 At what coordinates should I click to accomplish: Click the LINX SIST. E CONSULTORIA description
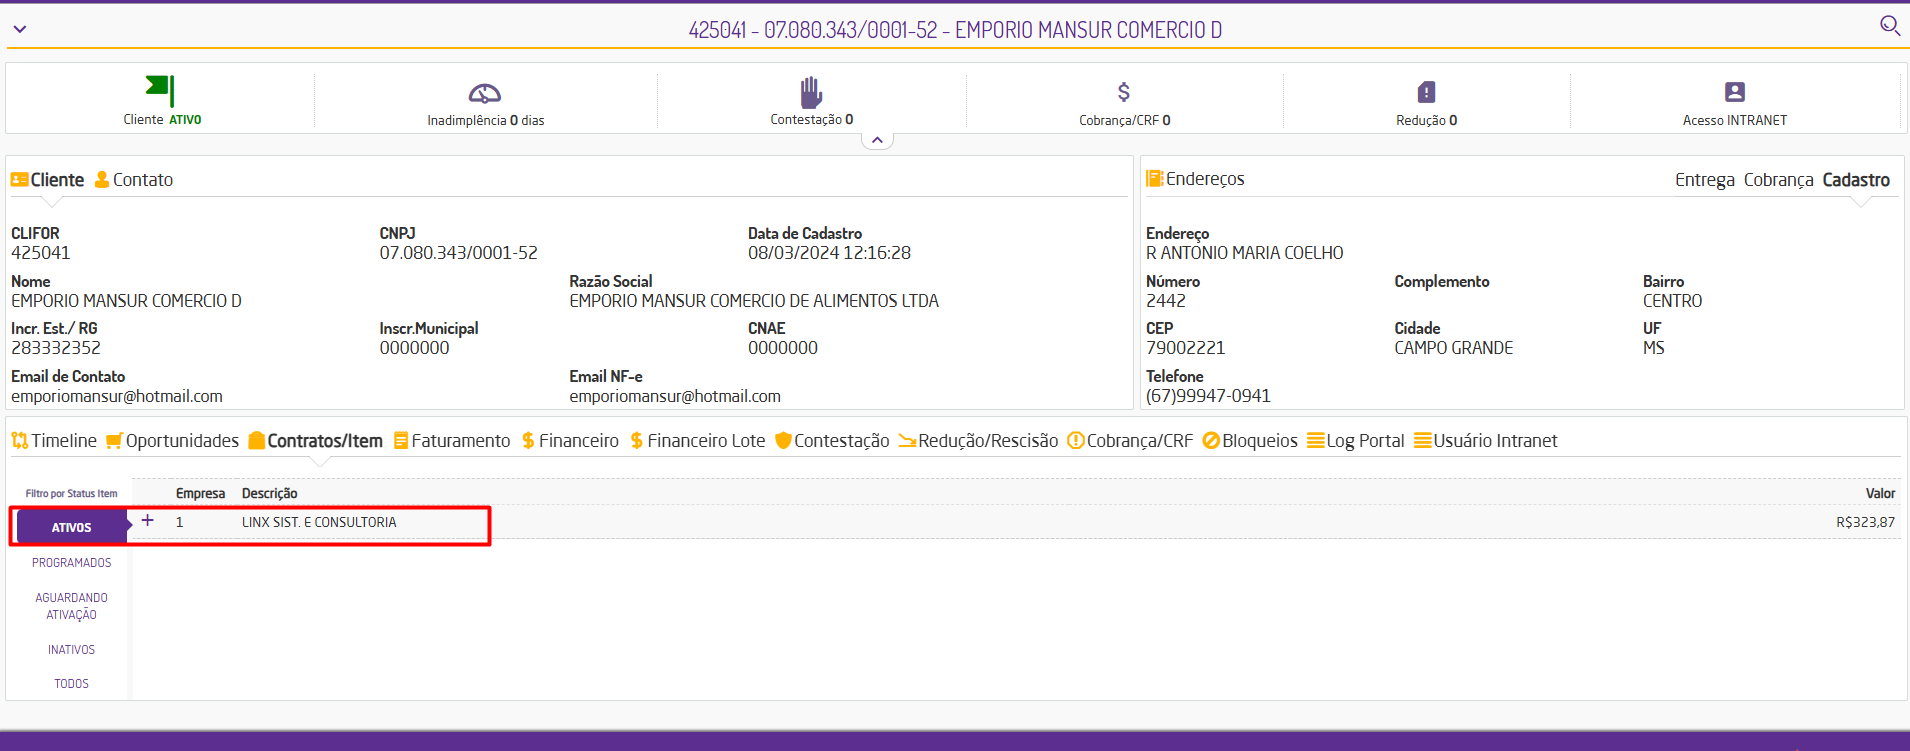(319, 522)
